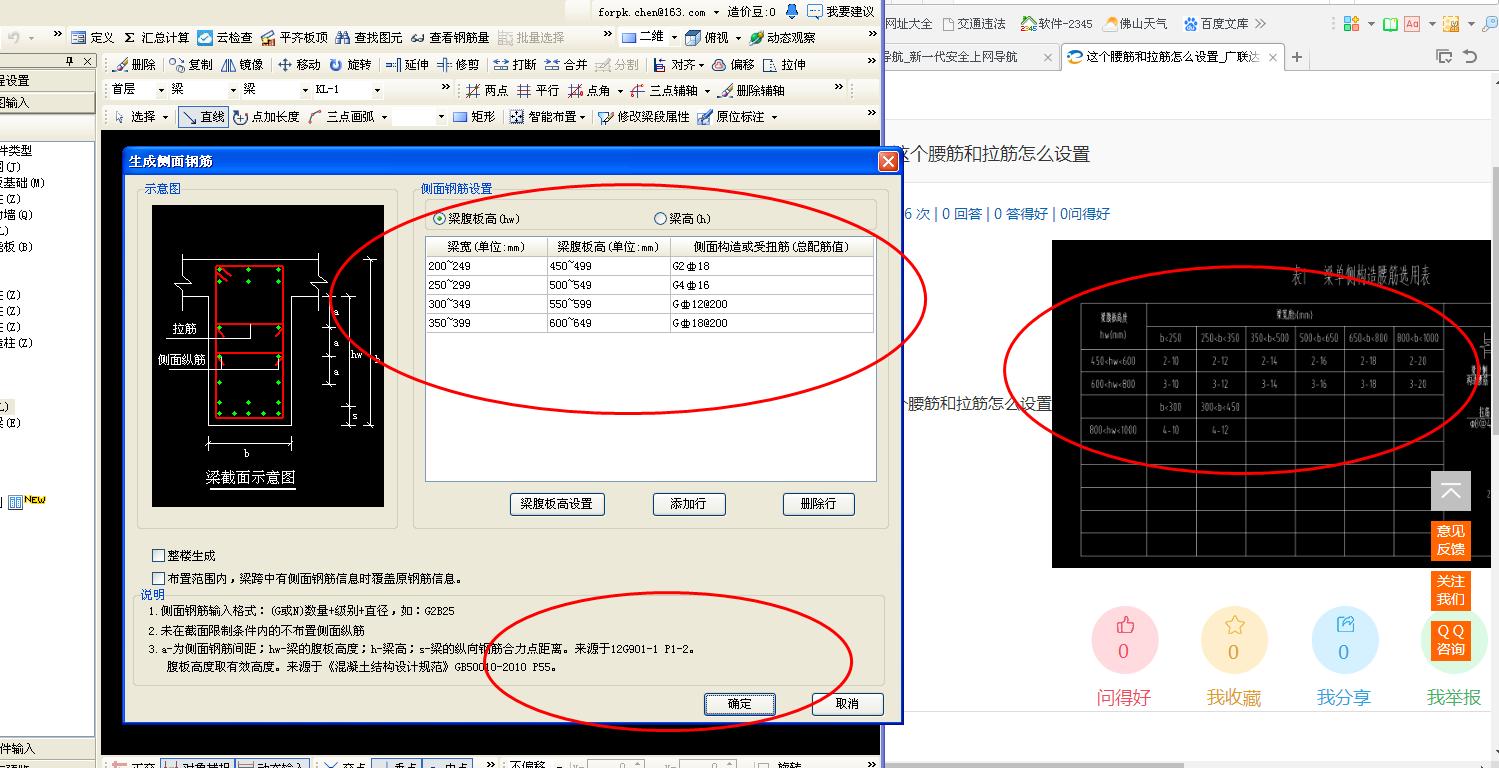This screenshot has width=1499, height=768.
Task: Select the 修剪 trim tool
Action: [458, 65]
